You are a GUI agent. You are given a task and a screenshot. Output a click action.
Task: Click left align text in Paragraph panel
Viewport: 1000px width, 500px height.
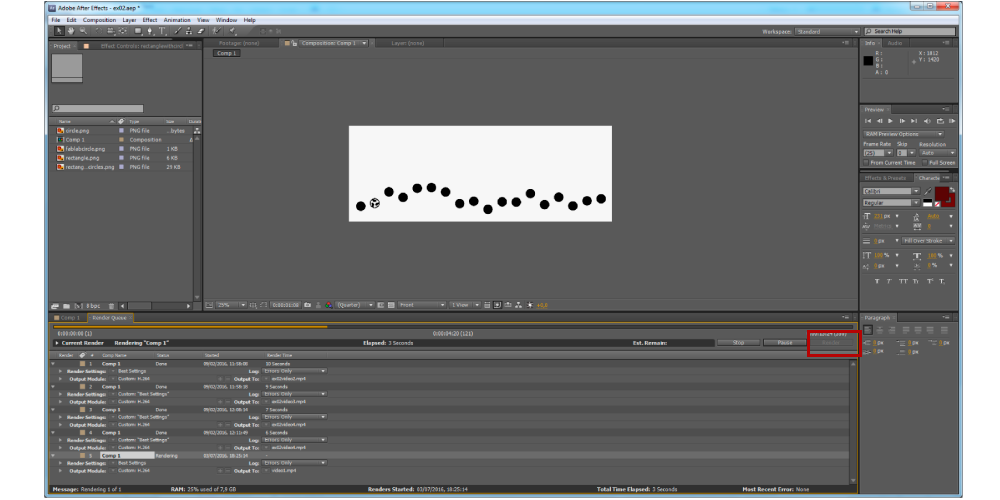(868, 330)
